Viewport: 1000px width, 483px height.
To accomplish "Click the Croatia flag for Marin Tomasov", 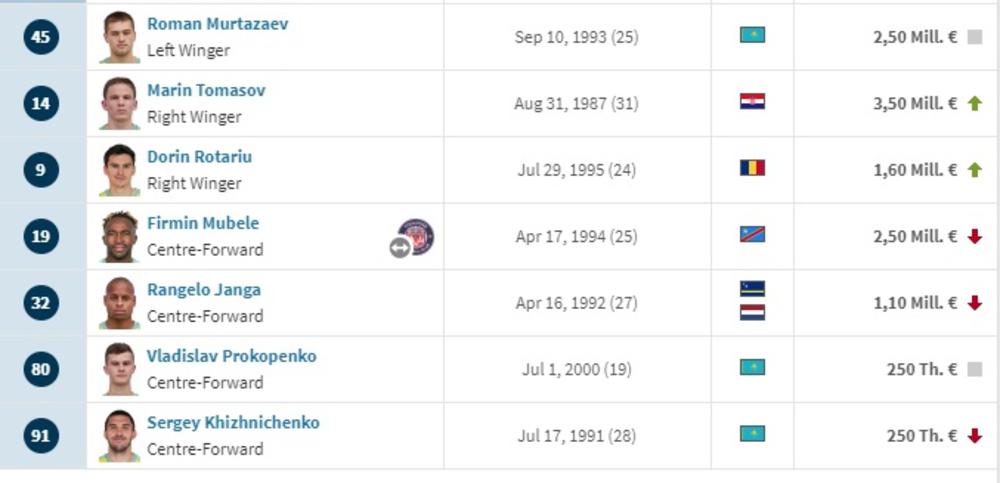I will 752,102.
